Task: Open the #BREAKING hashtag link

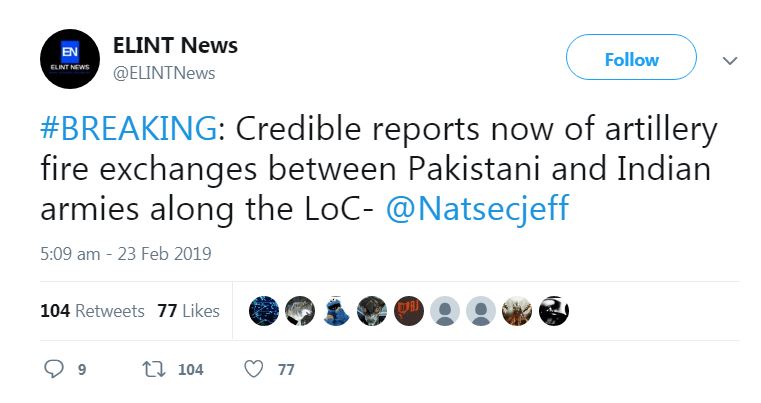Action: click(127, 130)
